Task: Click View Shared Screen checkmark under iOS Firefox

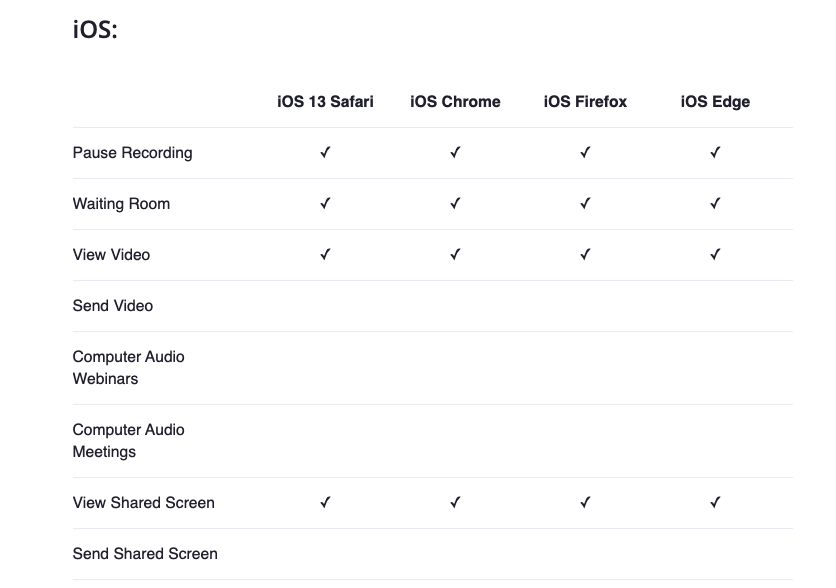Action: (x=585, y=503)
